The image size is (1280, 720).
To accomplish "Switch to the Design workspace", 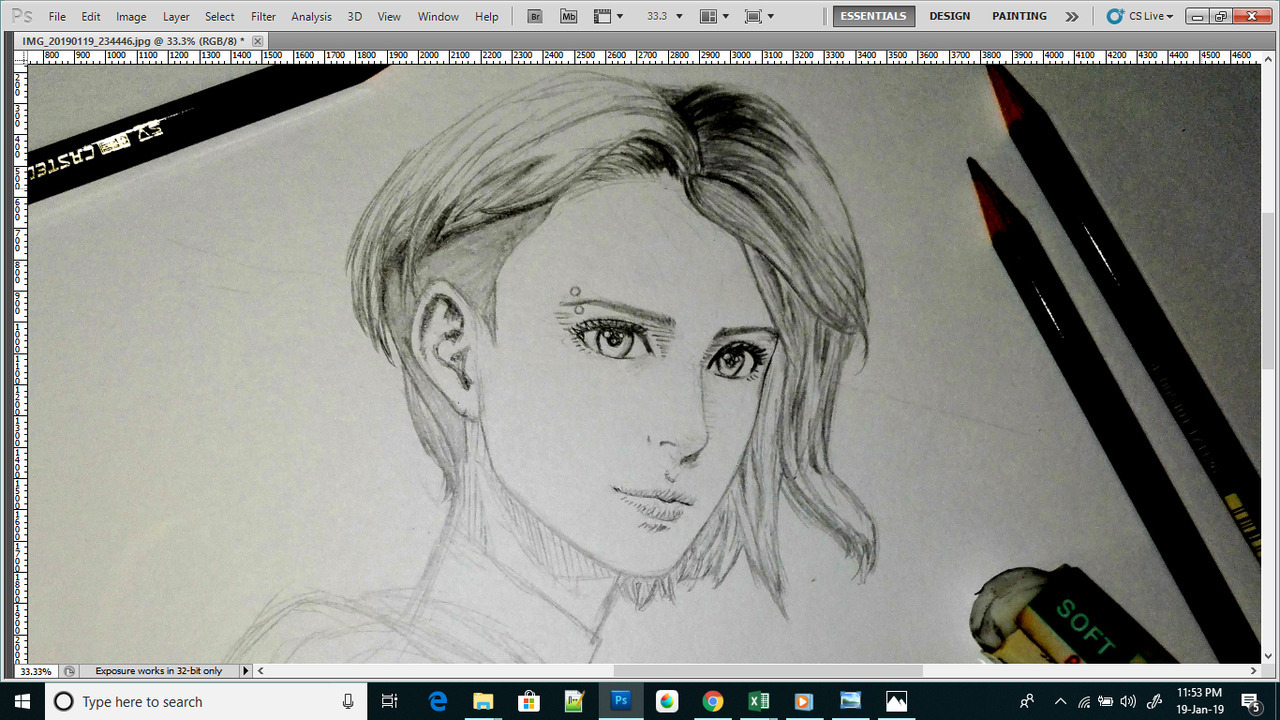I will tap(949, 16).
